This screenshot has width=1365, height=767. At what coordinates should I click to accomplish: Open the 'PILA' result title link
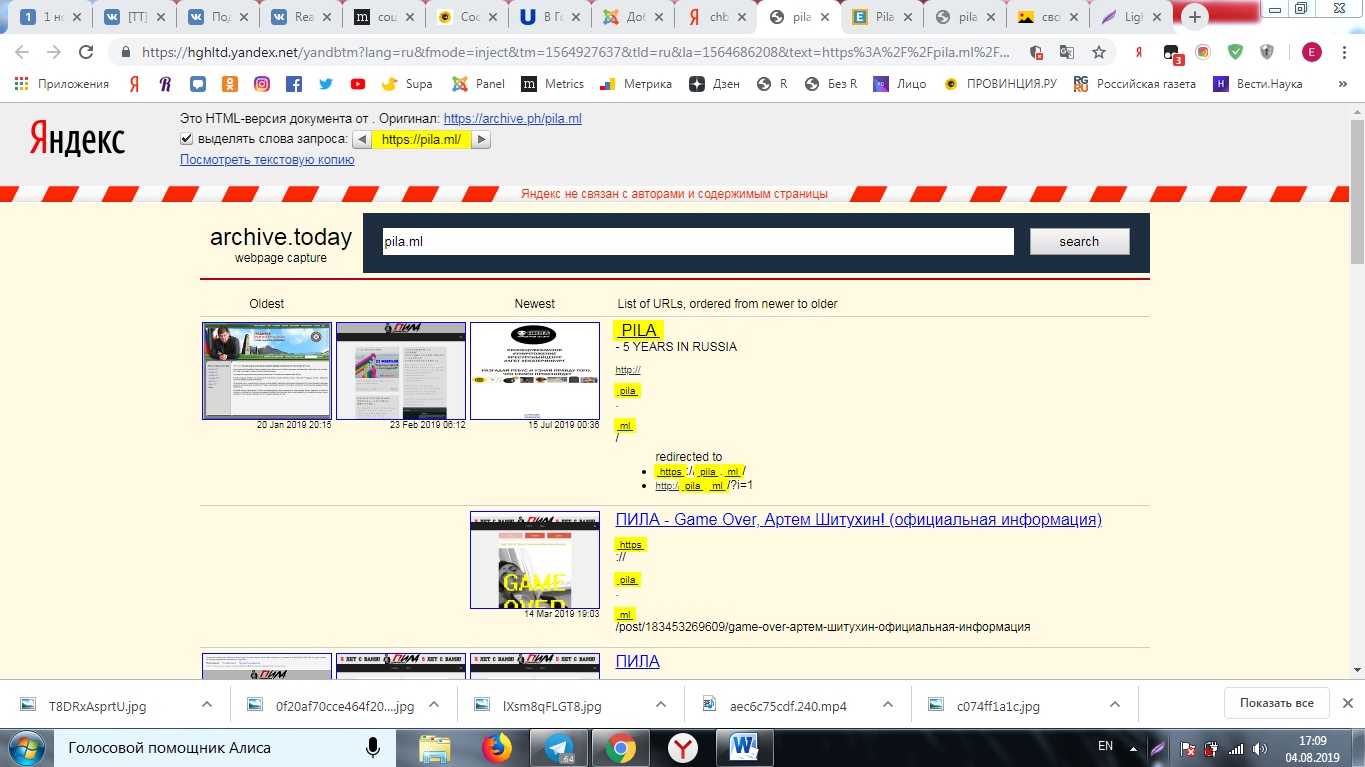(638, 331)
